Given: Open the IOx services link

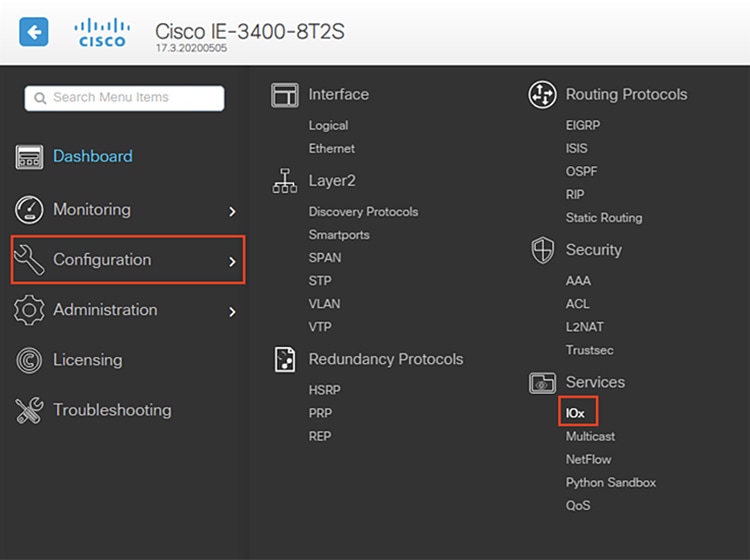Looking at the screenshot, I should (x=575, y=413).
